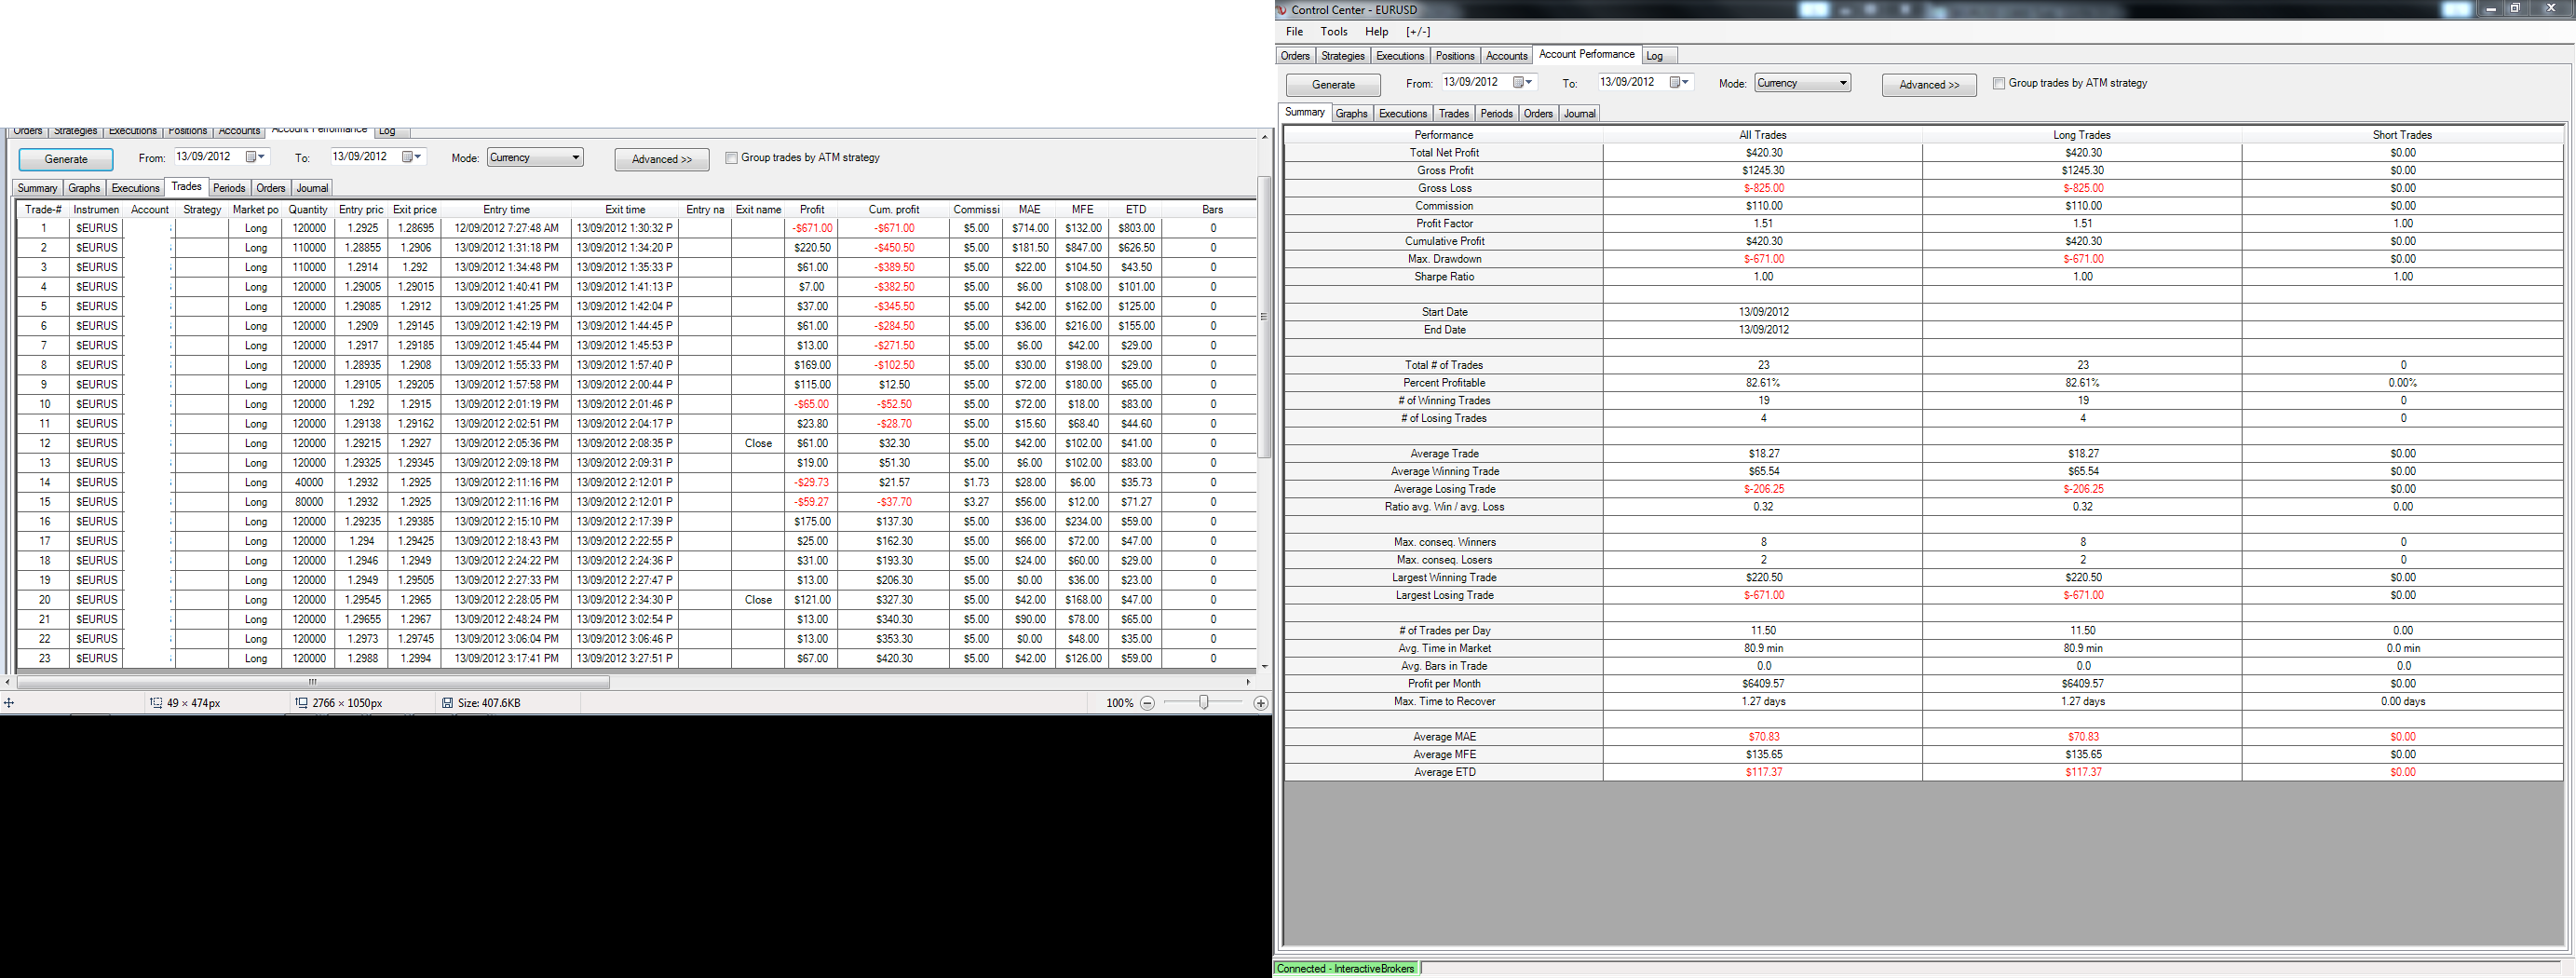Viewport: 2576px width, 978px height.
Task: Click the zoom out minus icon
Action: [x=1147, y=703]
